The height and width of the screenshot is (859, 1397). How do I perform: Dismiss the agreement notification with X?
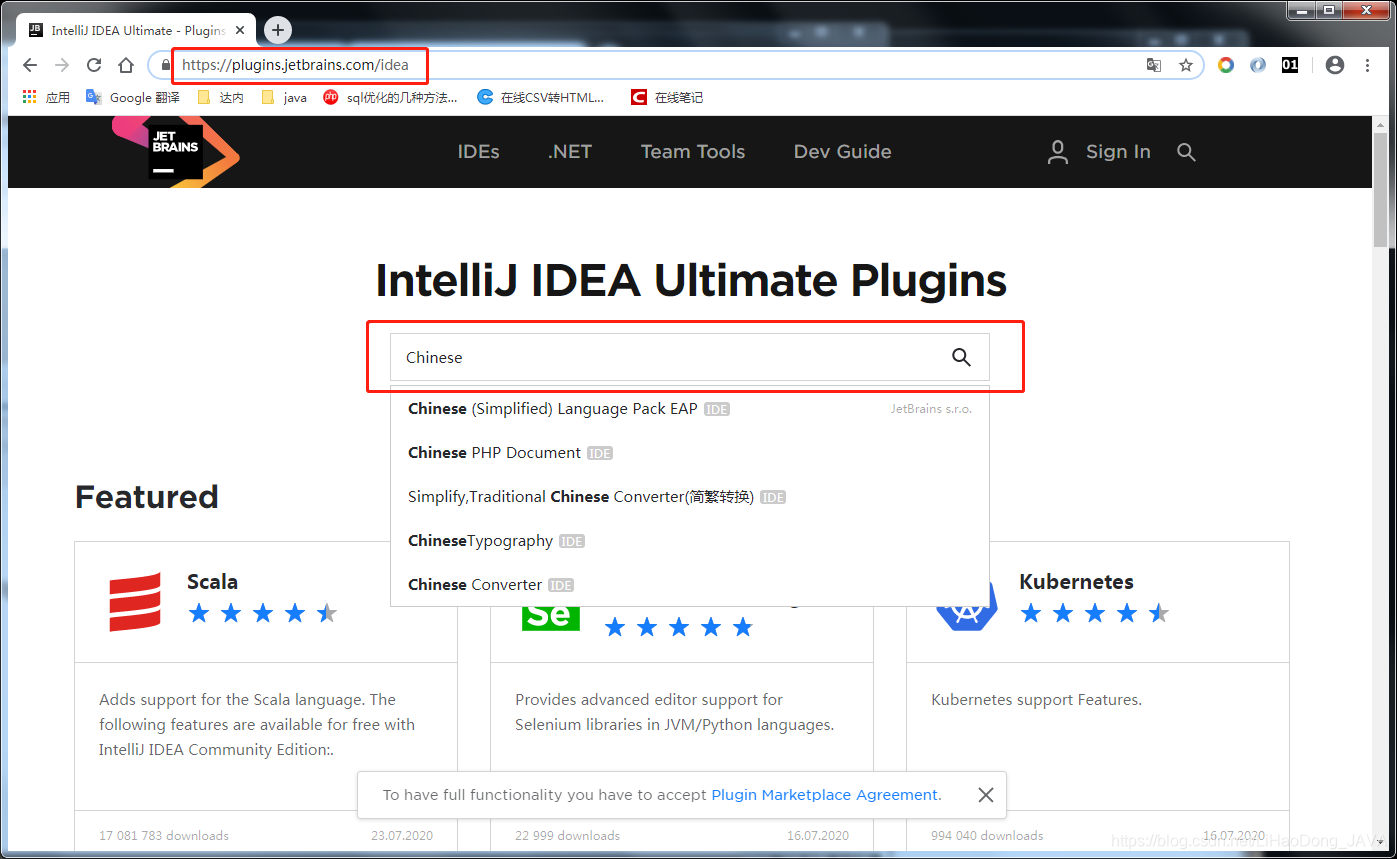click(985, 795)
